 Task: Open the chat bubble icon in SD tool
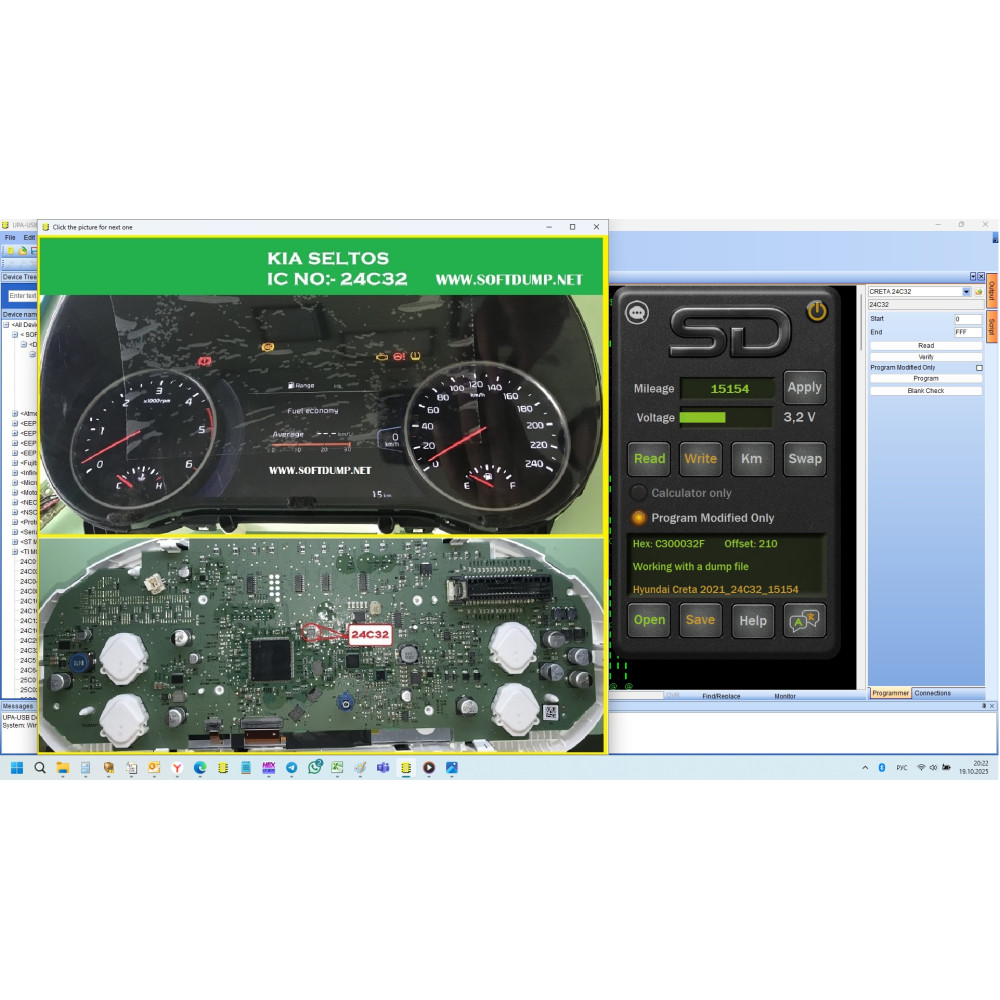pyautogui.click(x=637, y=312)
